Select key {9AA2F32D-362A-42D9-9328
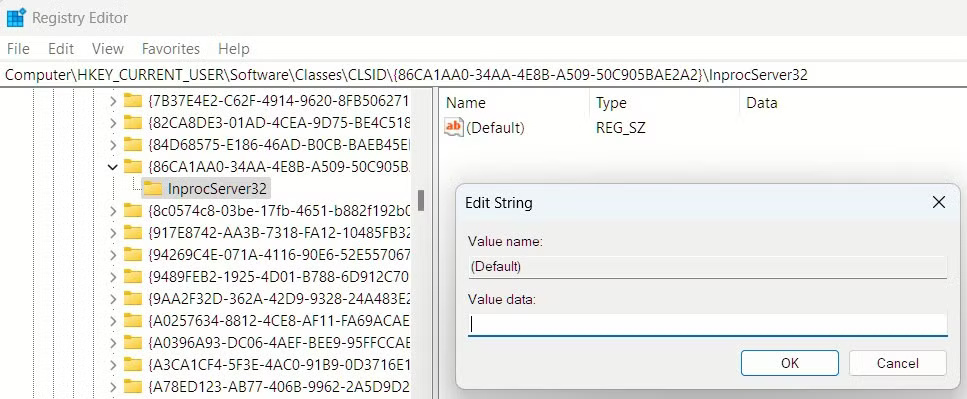 279,298
